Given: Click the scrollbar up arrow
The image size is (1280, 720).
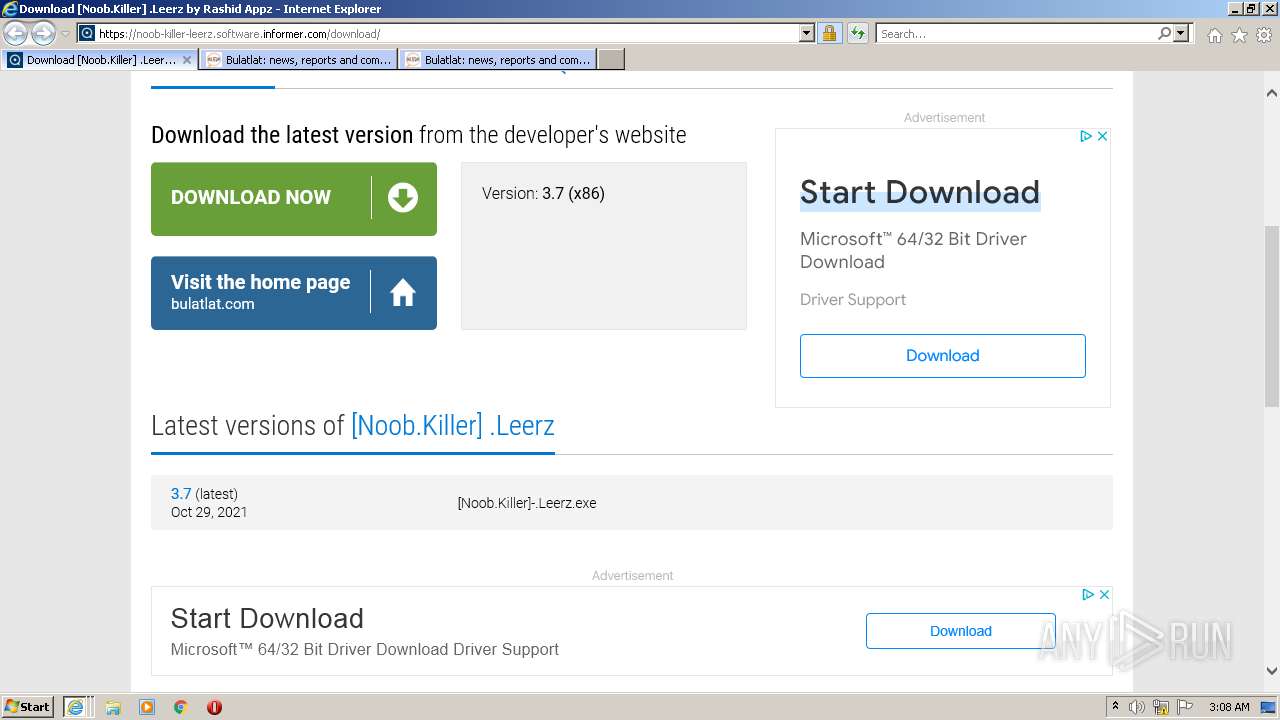Looking at the screenshot, I should coord(1272,93).
